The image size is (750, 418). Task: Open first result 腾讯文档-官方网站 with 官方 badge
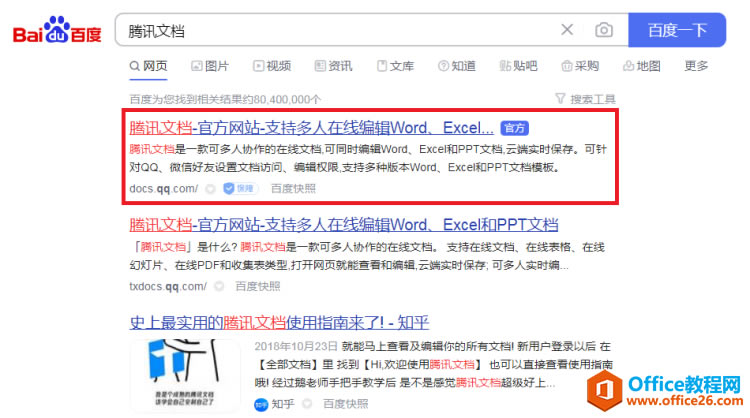coord(311,128)
